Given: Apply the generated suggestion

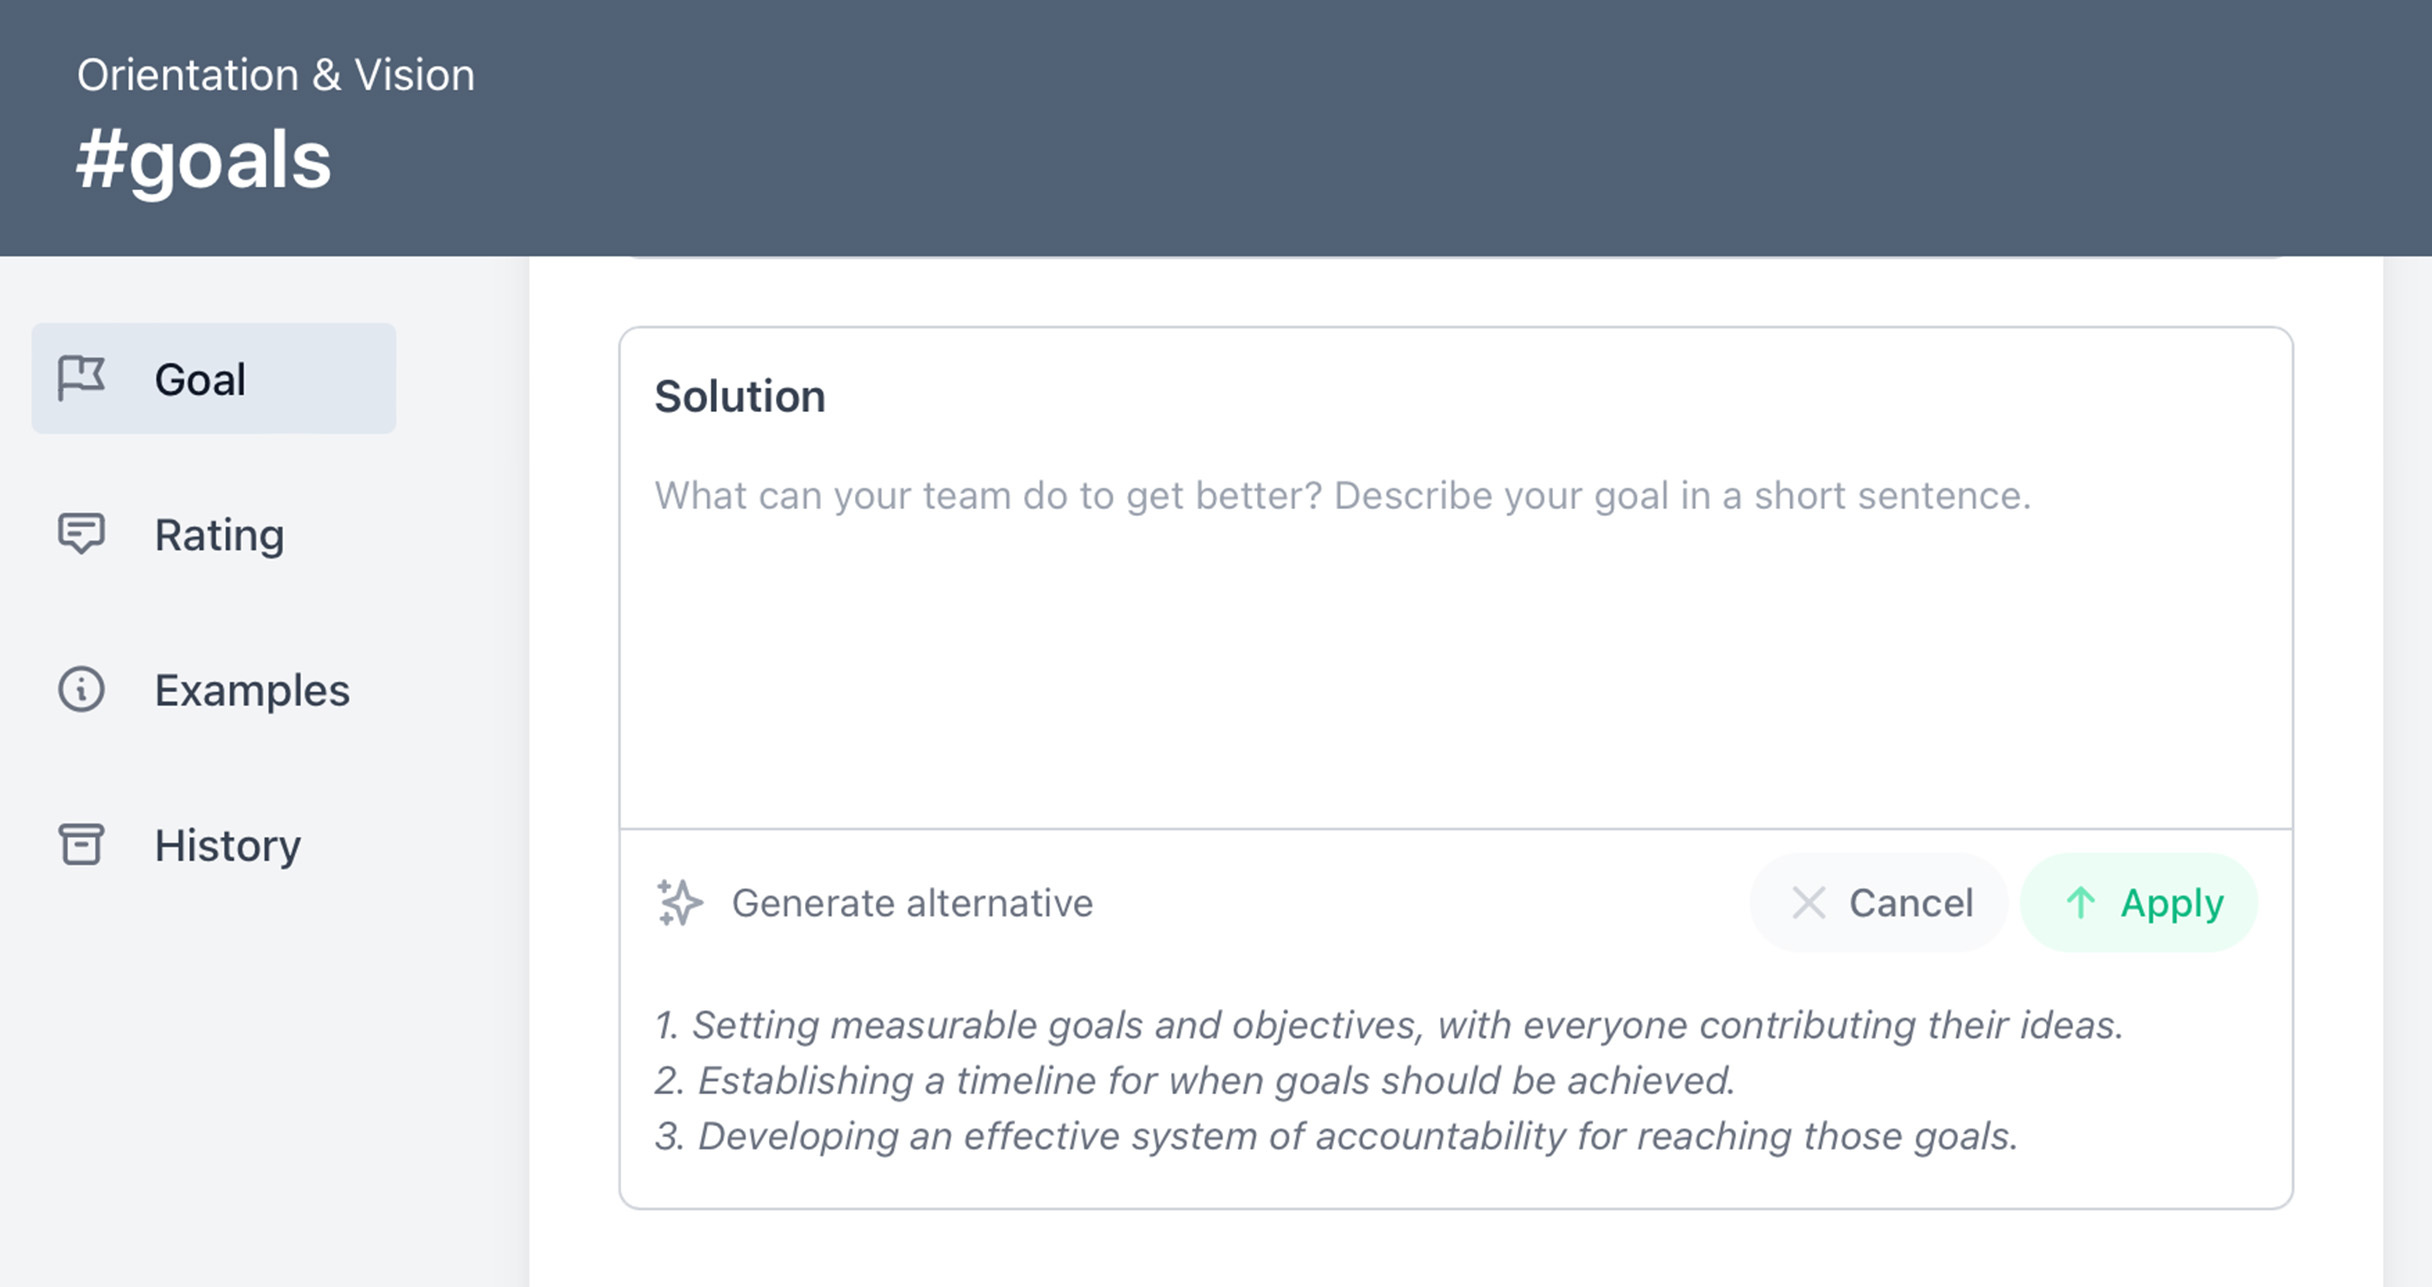Looking at the screenshot, I should pos(2139,903).
